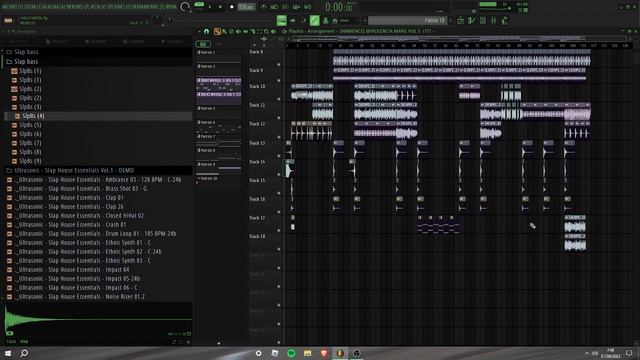Click the Stop transport button
Viewport: 640px width, 360px height.
[x=220, y=7]
